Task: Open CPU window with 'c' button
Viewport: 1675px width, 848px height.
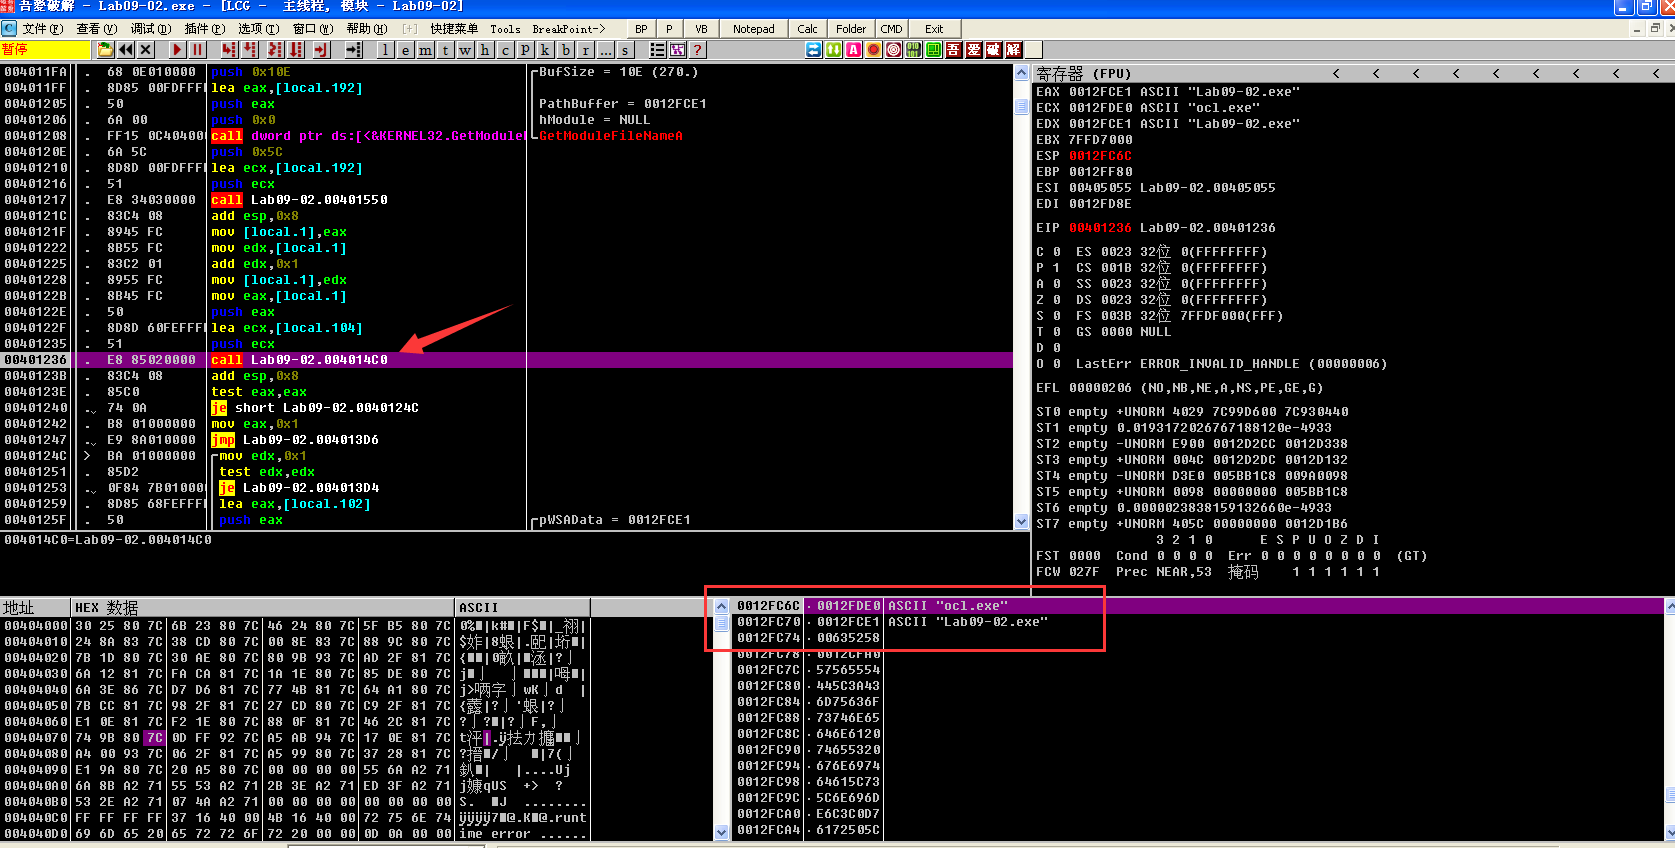Action: click(x=505, y=49)
